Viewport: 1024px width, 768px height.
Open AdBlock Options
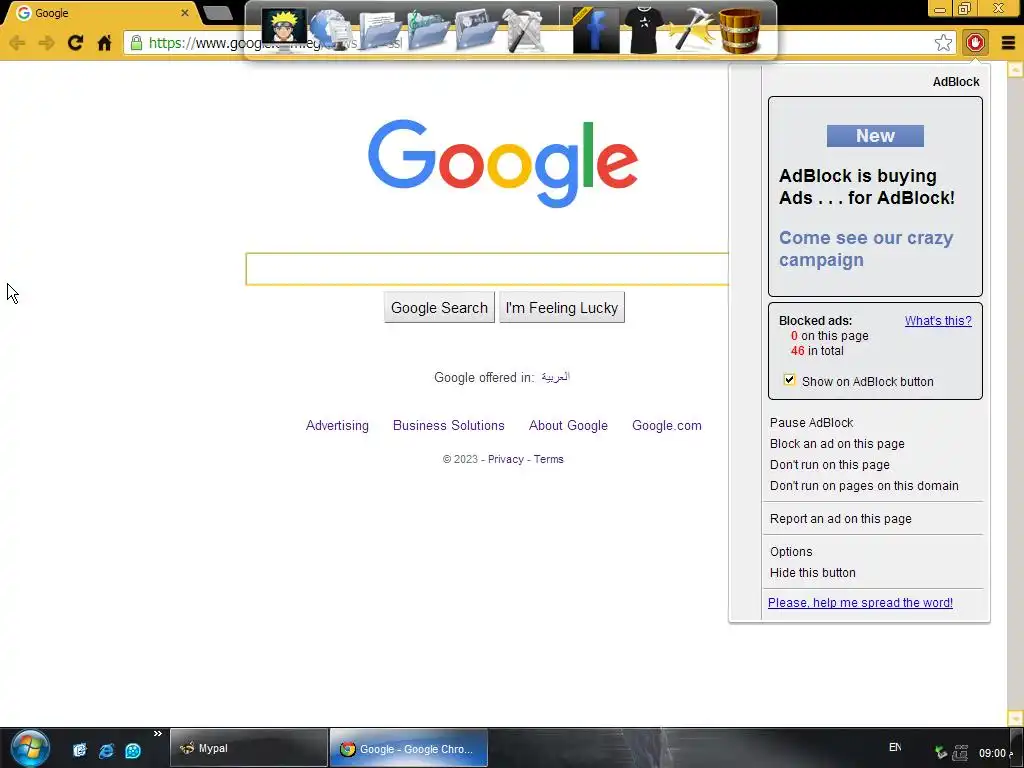[791, 552]
